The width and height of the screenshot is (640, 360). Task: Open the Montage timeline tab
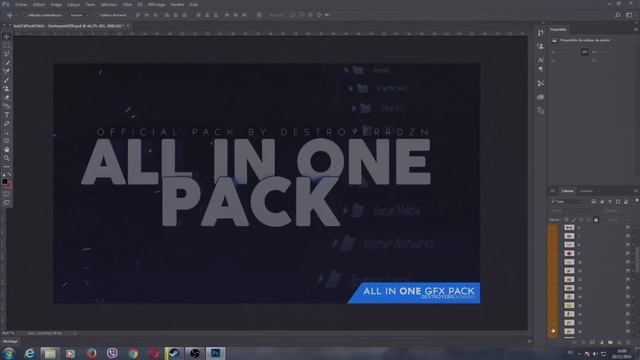click(10, 341)
